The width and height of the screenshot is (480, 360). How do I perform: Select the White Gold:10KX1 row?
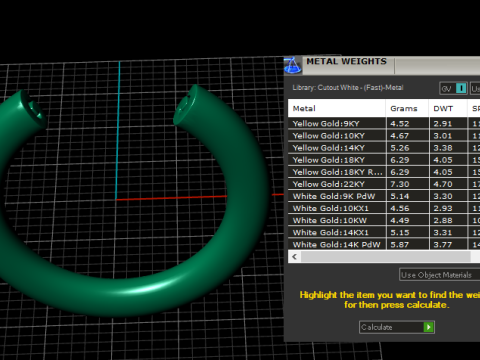point(384,208)
